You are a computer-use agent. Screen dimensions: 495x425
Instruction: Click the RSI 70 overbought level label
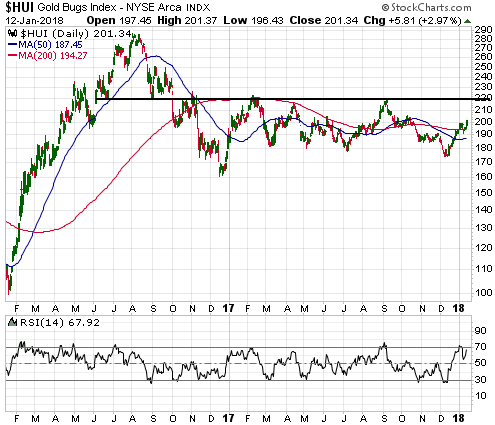point(480,347)
